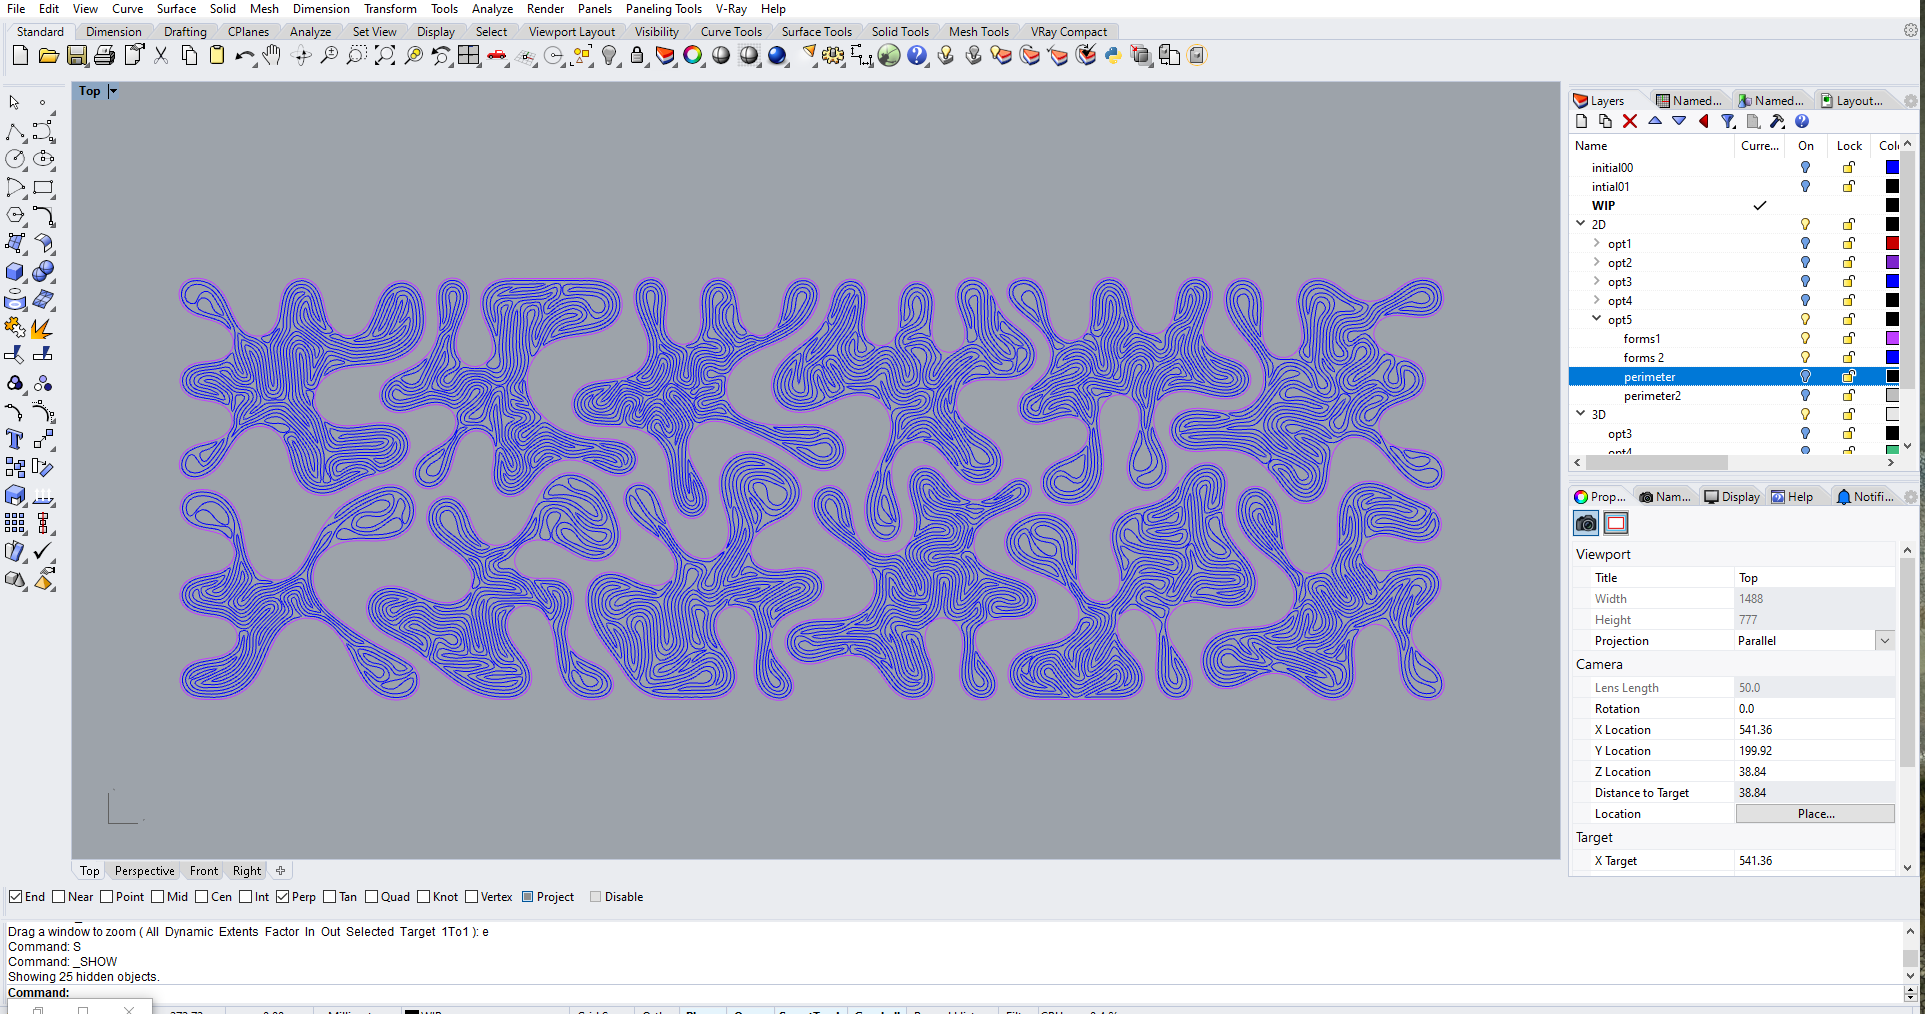
Task: Select the Circle tool in left sidebar
Action: (15, 160)
